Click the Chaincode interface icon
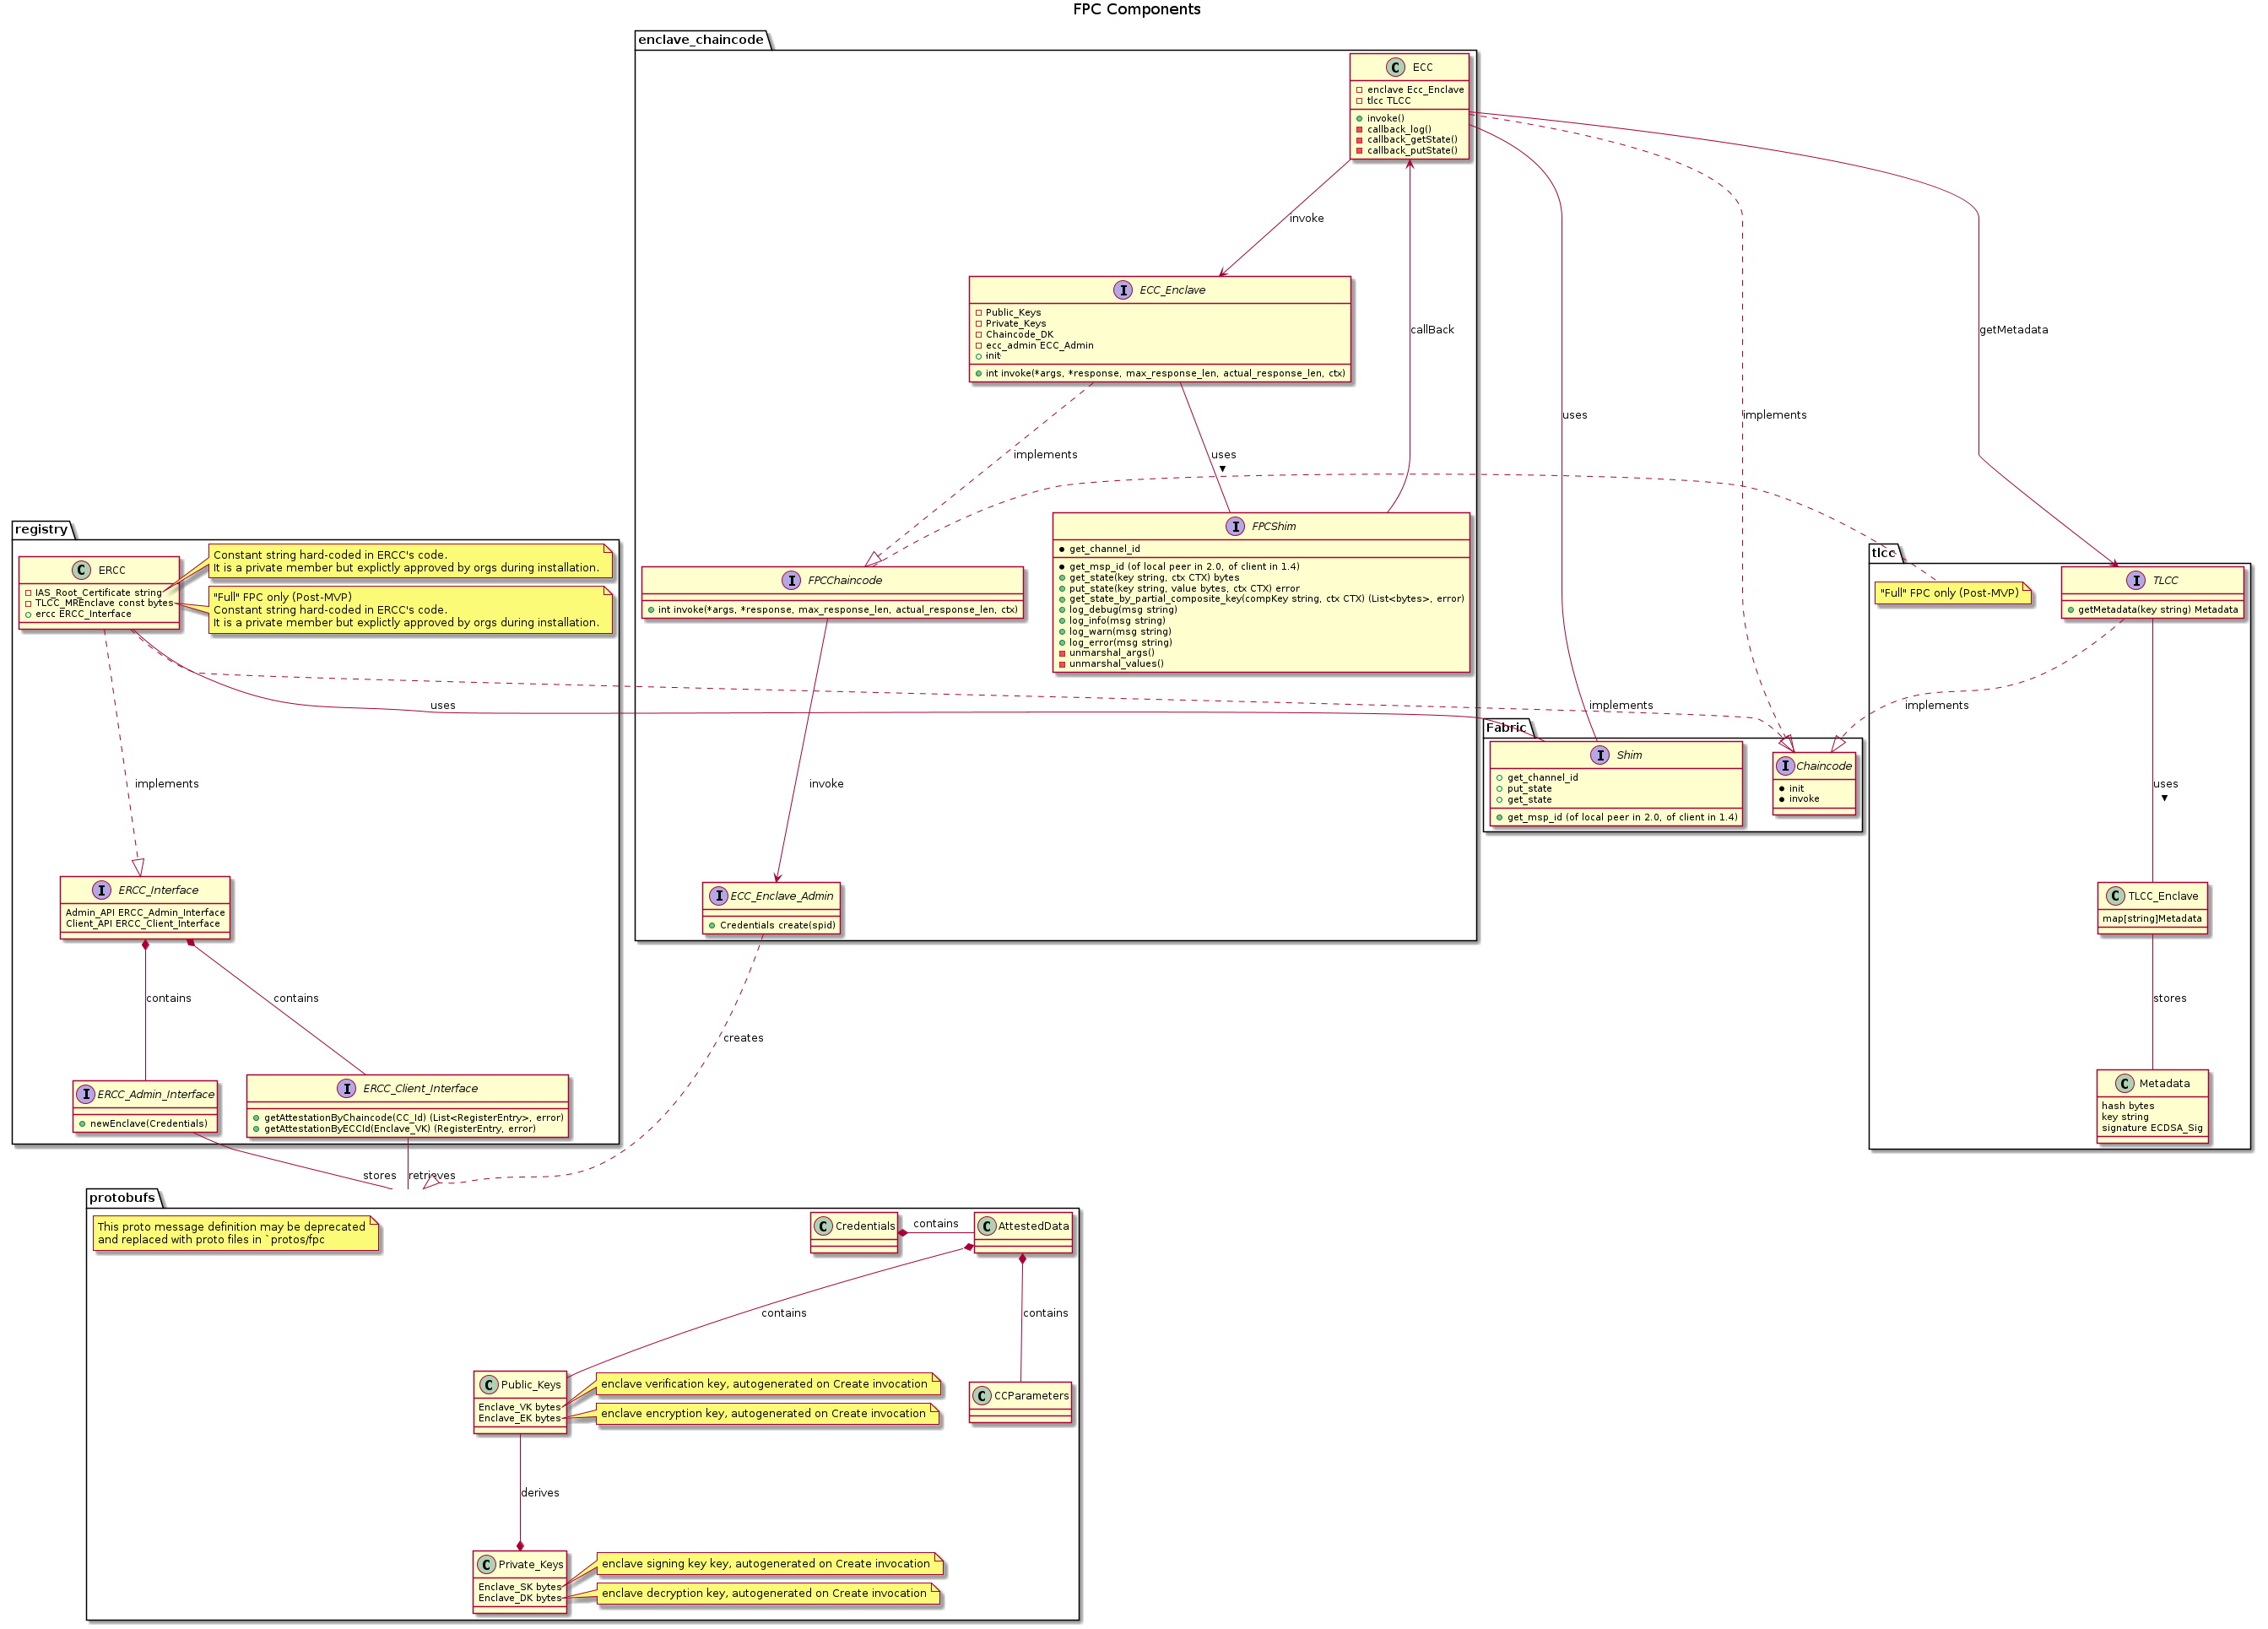Image resolution: width=2268 pixels, height=1629 pixels. click(x=1785, y=766)
